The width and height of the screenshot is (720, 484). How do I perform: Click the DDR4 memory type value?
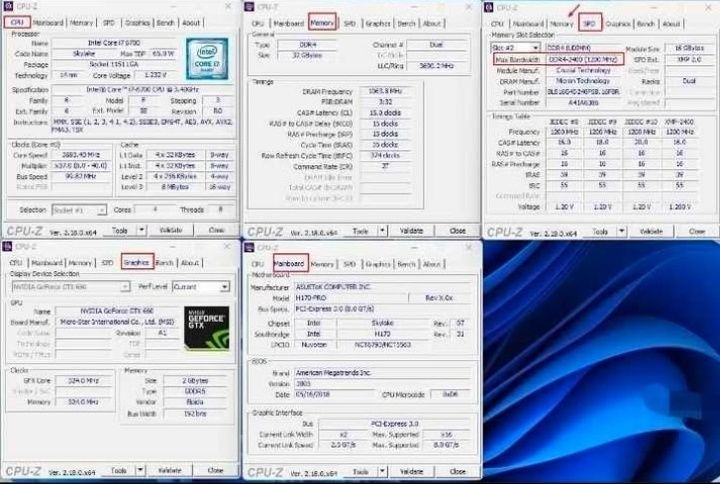click(307, 45)
